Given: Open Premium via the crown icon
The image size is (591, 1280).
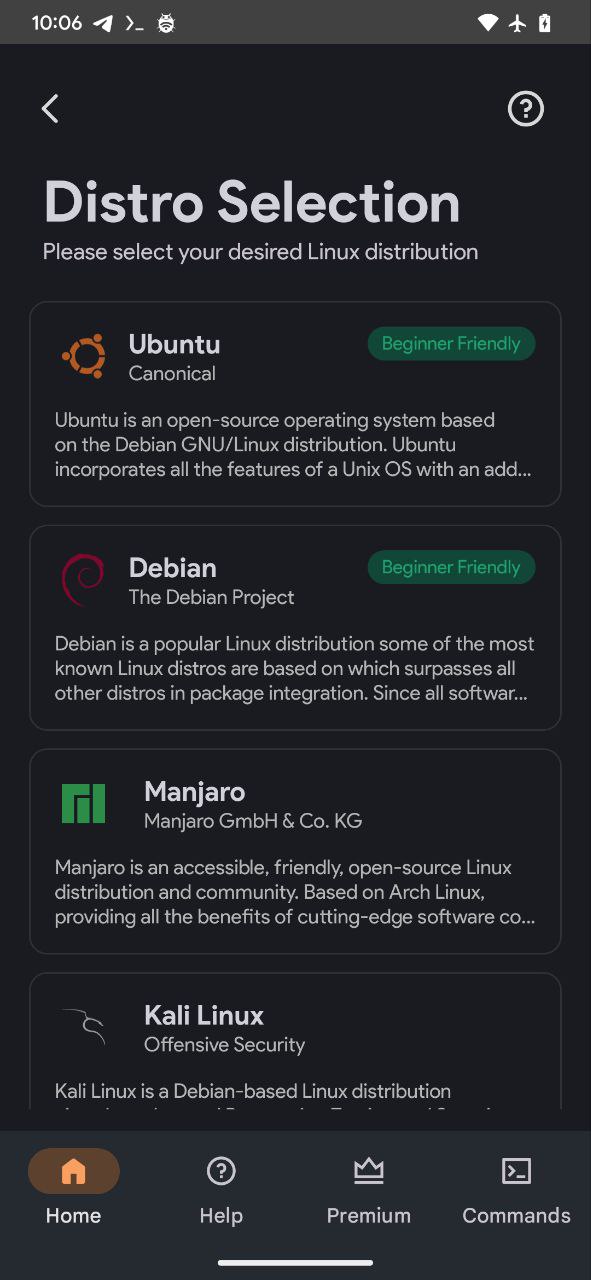Looking at the screenshot, I should pos(368,1170).
